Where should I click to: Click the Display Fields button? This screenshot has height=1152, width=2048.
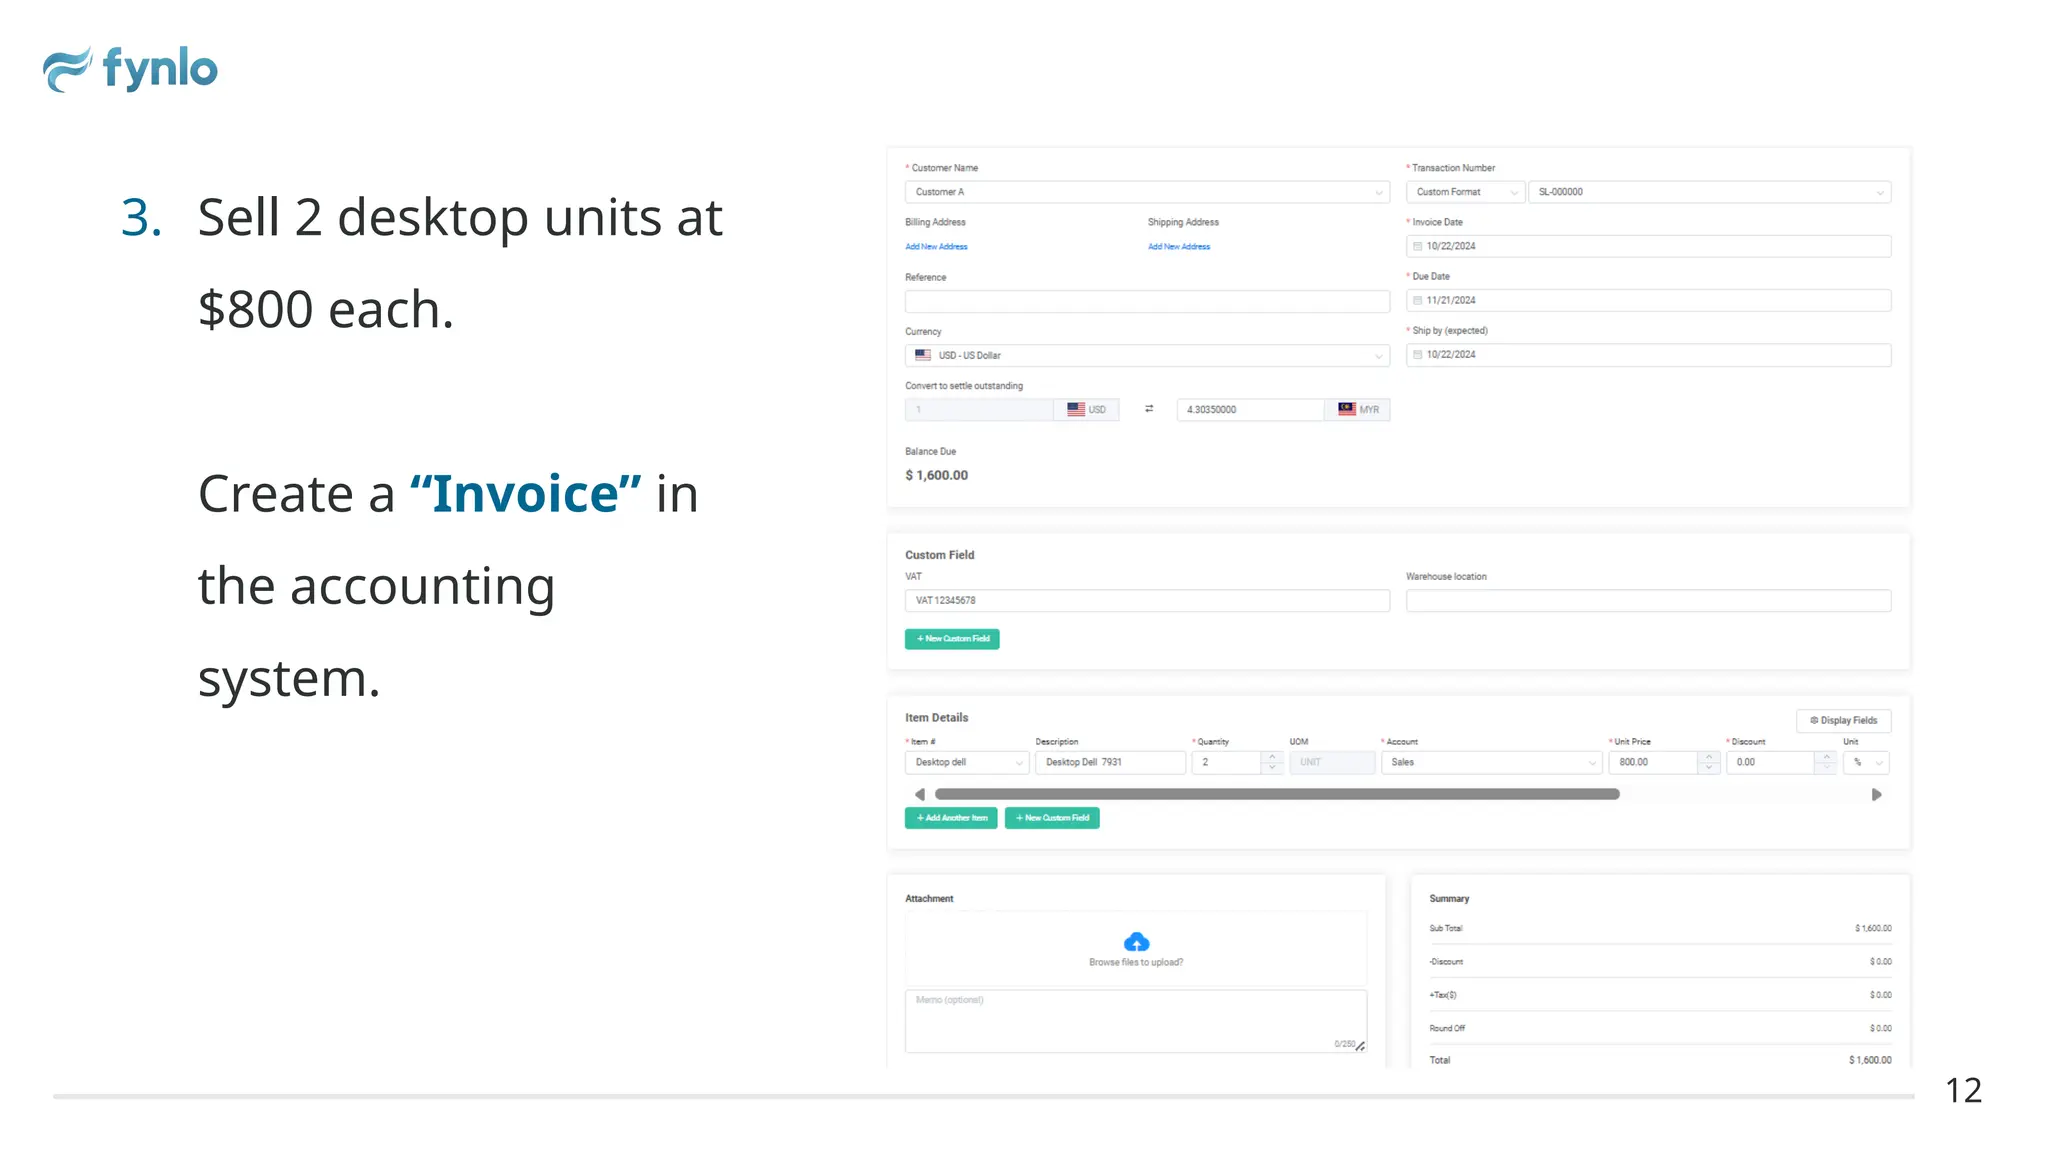point(1843,721)
